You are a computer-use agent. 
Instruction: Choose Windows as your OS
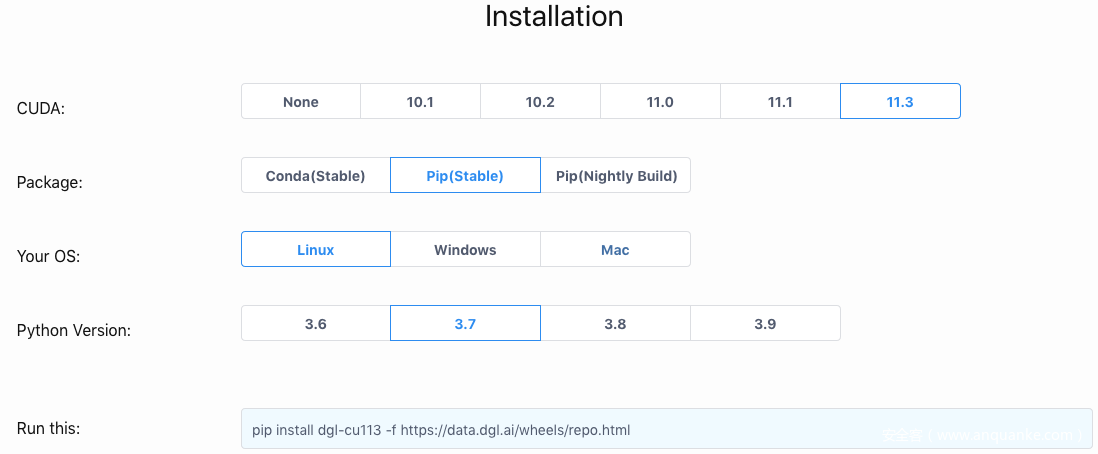[465, 250]
